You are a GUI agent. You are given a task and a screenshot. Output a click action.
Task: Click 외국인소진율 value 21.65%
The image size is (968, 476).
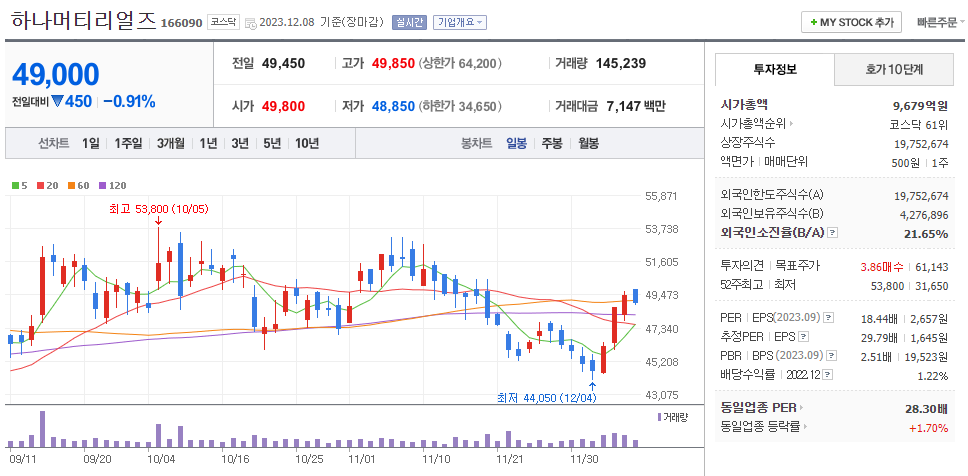[924, 233]
